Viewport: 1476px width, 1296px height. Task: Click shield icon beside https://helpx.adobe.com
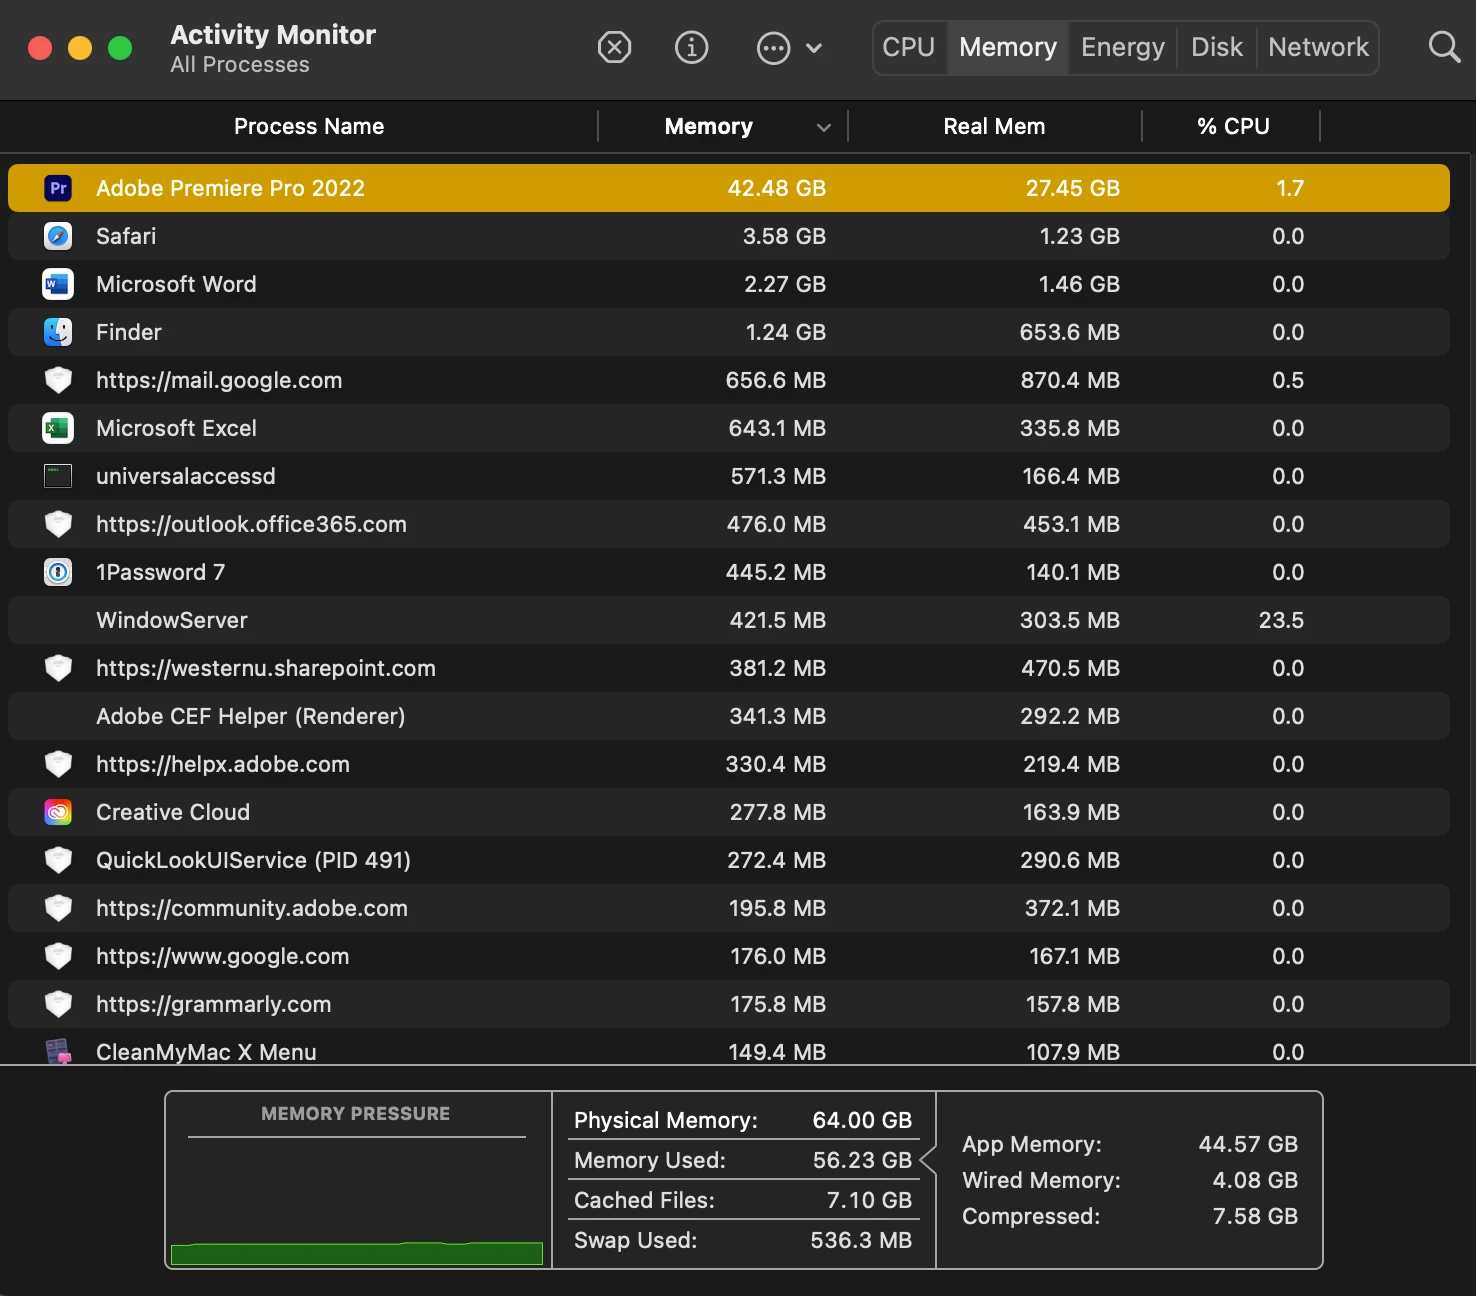point(58,764)
